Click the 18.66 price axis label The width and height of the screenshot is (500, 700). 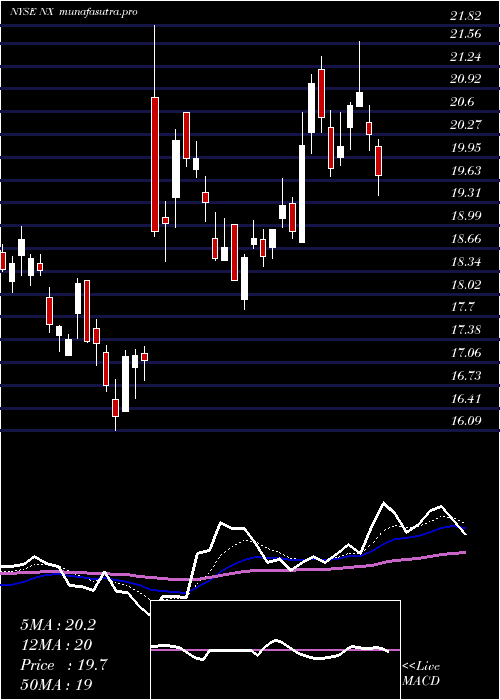(466, 239)
